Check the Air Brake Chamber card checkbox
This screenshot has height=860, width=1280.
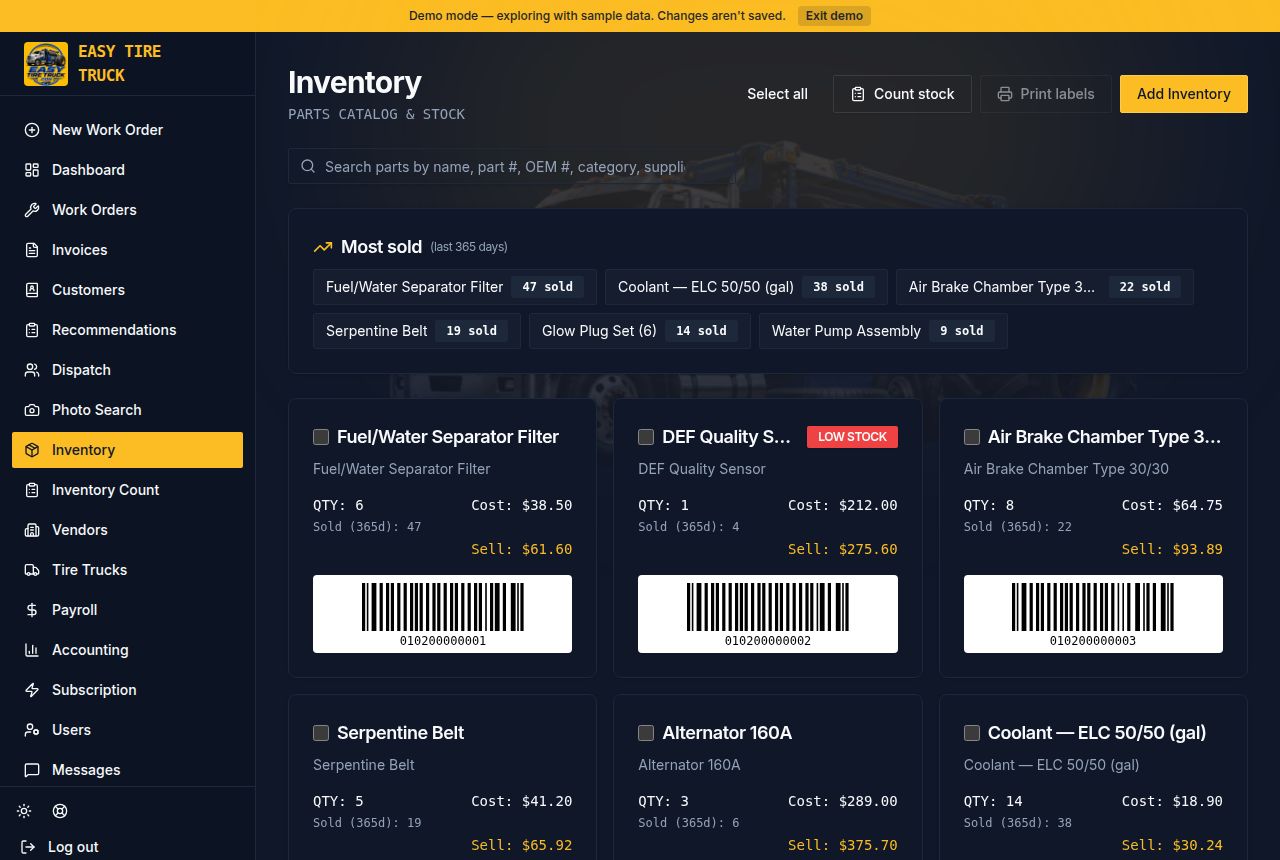click(972, 437)
